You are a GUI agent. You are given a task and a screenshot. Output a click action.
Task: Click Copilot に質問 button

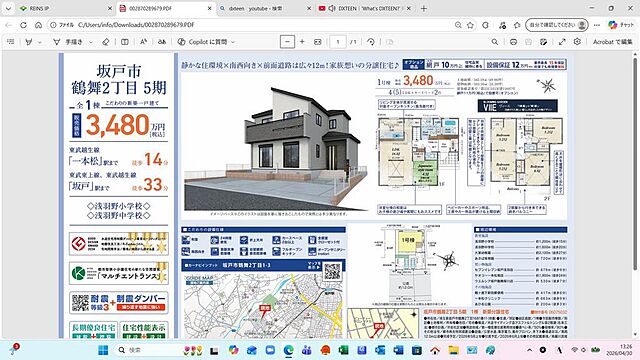[203, 42]
